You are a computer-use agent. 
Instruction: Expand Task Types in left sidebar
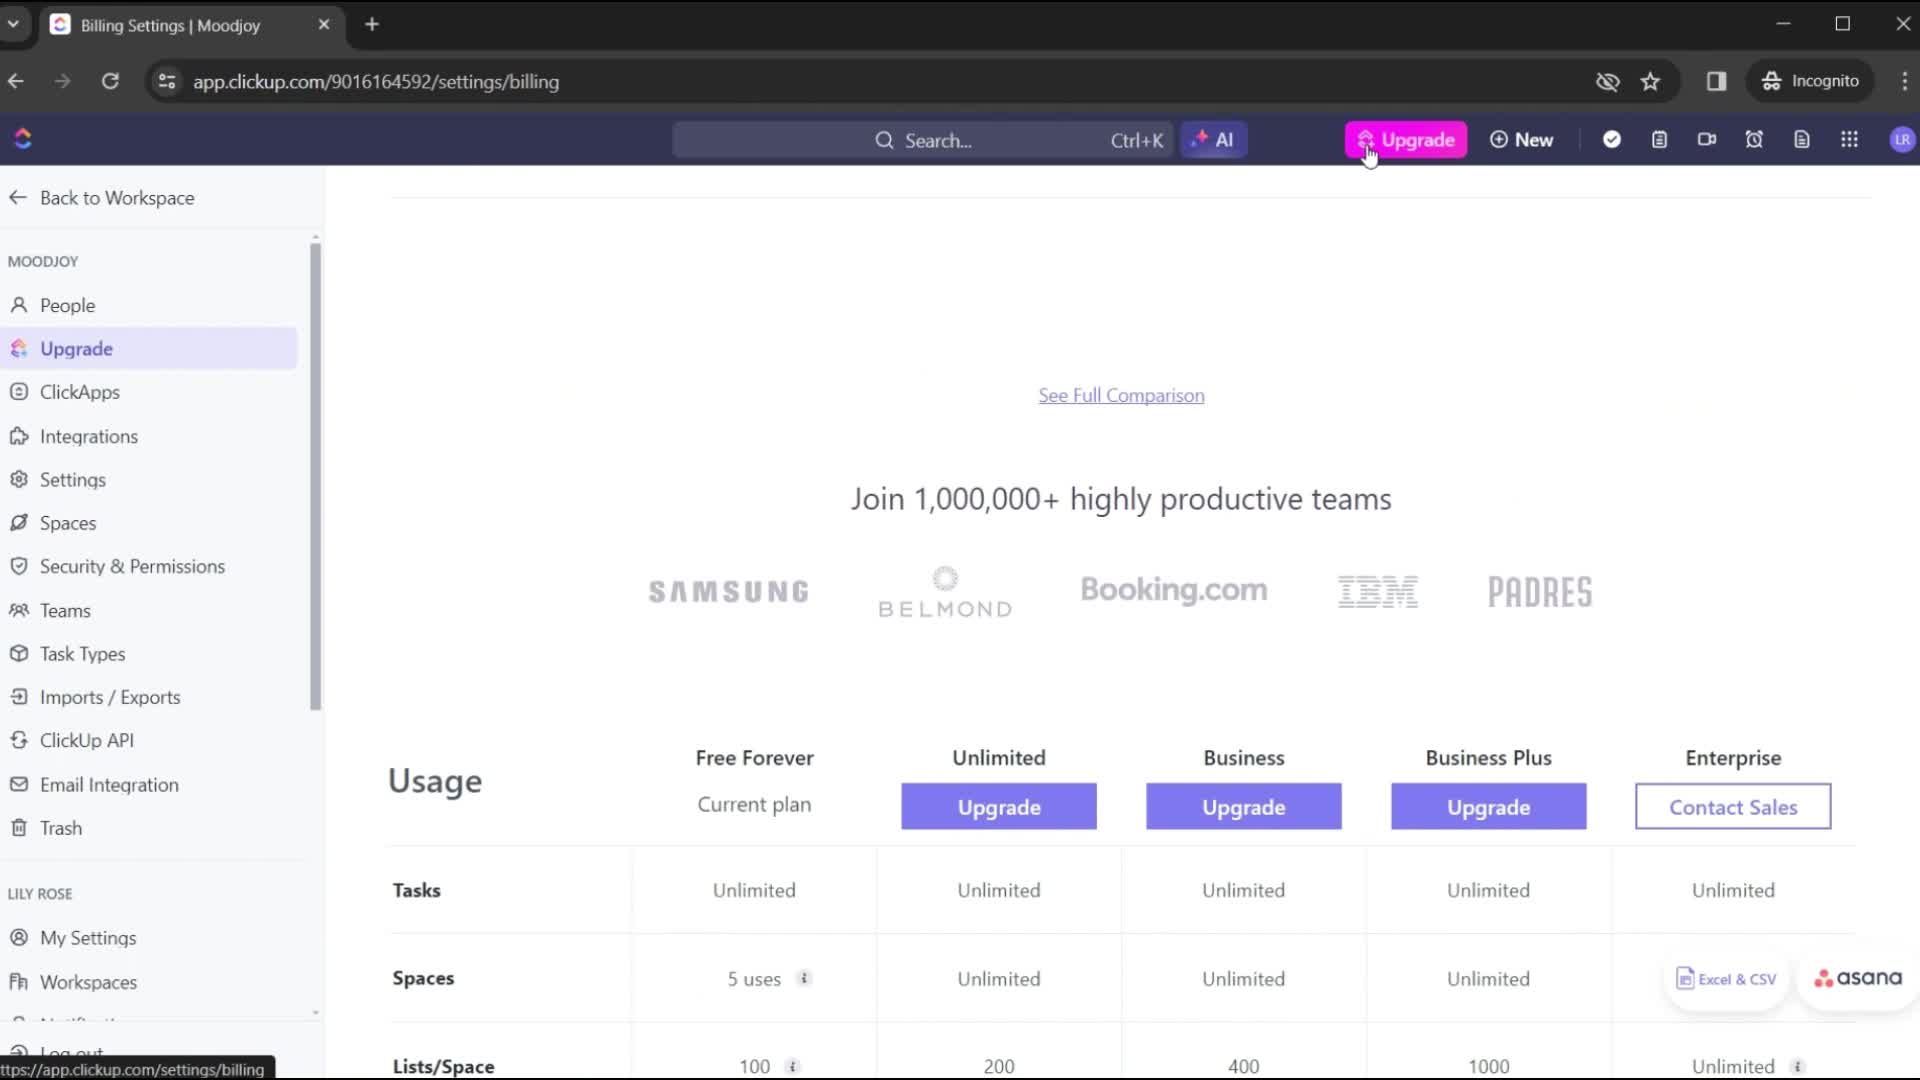pos(82,653)
